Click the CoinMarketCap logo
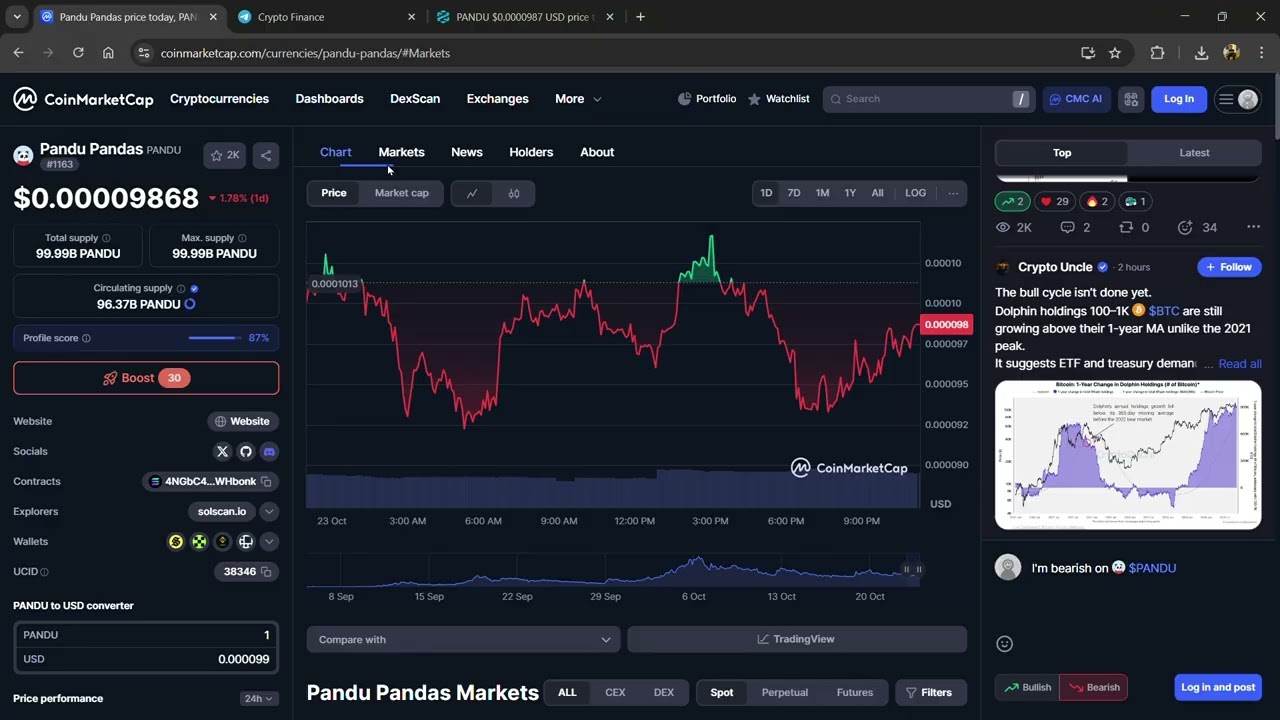 (x=83, y=99)
